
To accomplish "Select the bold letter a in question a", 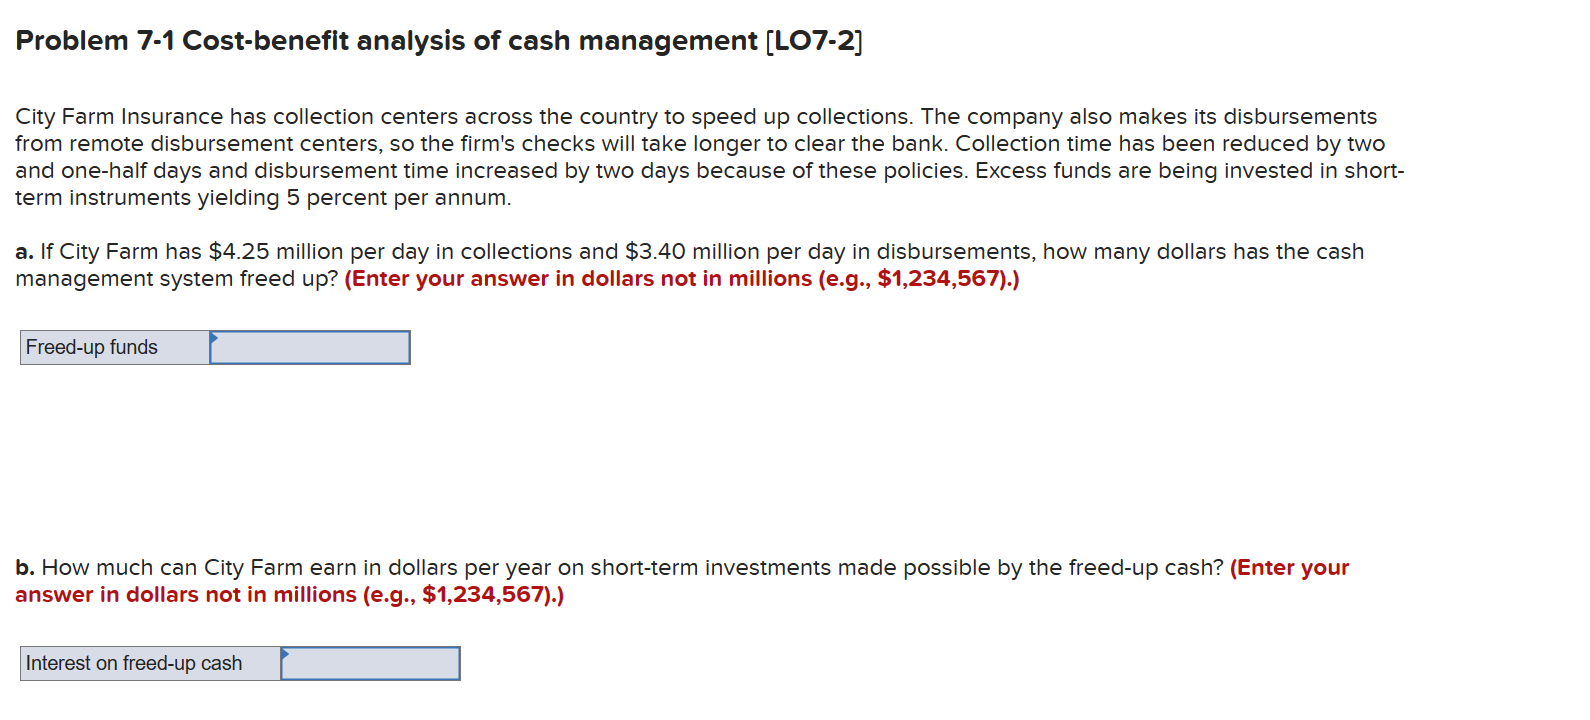I will point(21,251).
